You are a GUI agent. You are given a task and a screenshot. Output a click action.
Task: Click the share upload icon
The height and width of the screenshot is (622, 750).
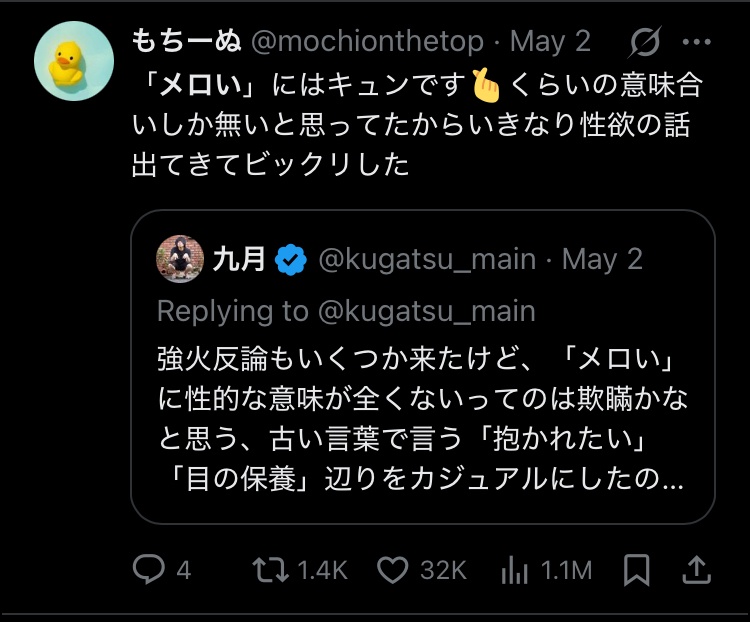pos(697,570)
